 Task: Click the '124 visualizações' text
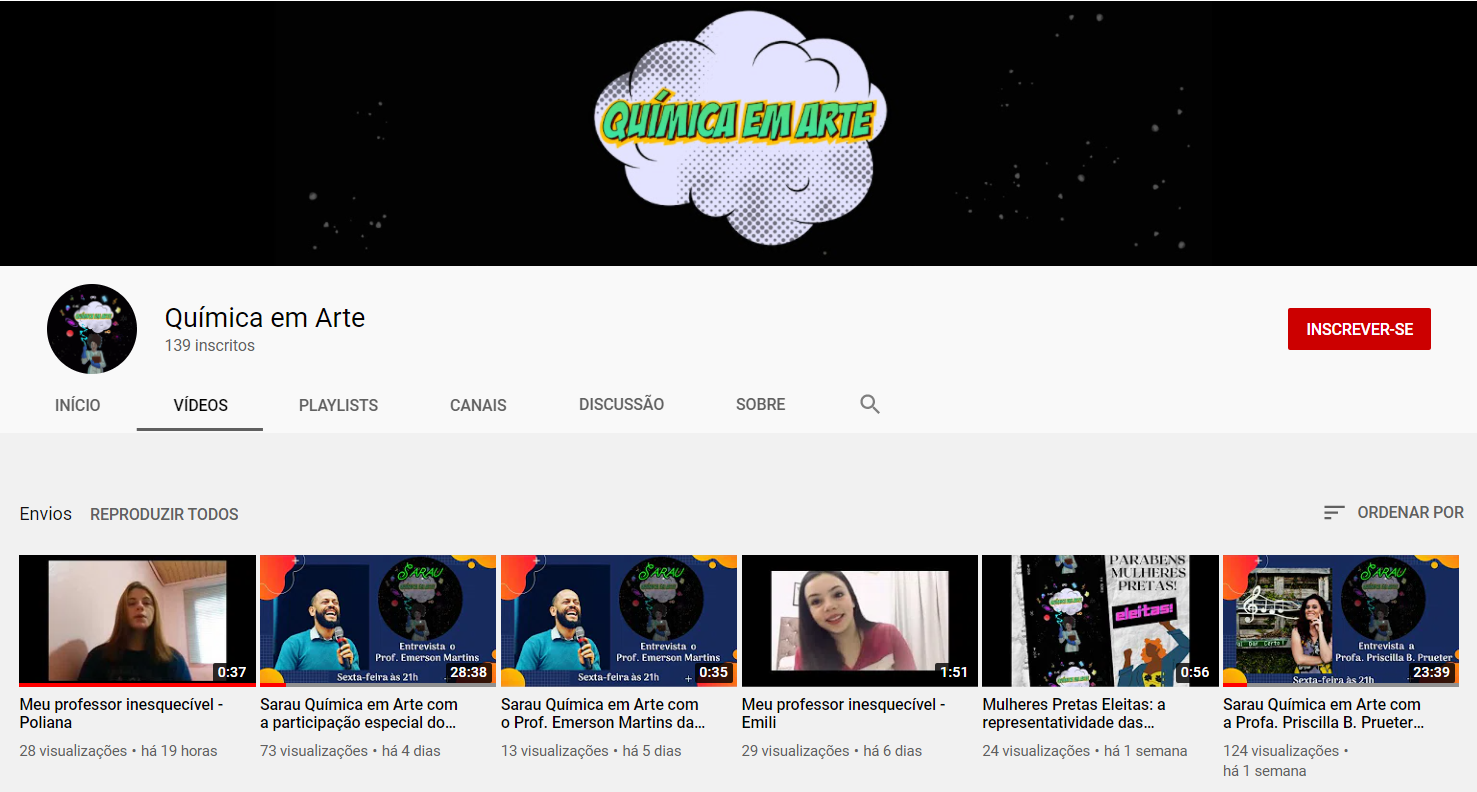point(1281,751)
